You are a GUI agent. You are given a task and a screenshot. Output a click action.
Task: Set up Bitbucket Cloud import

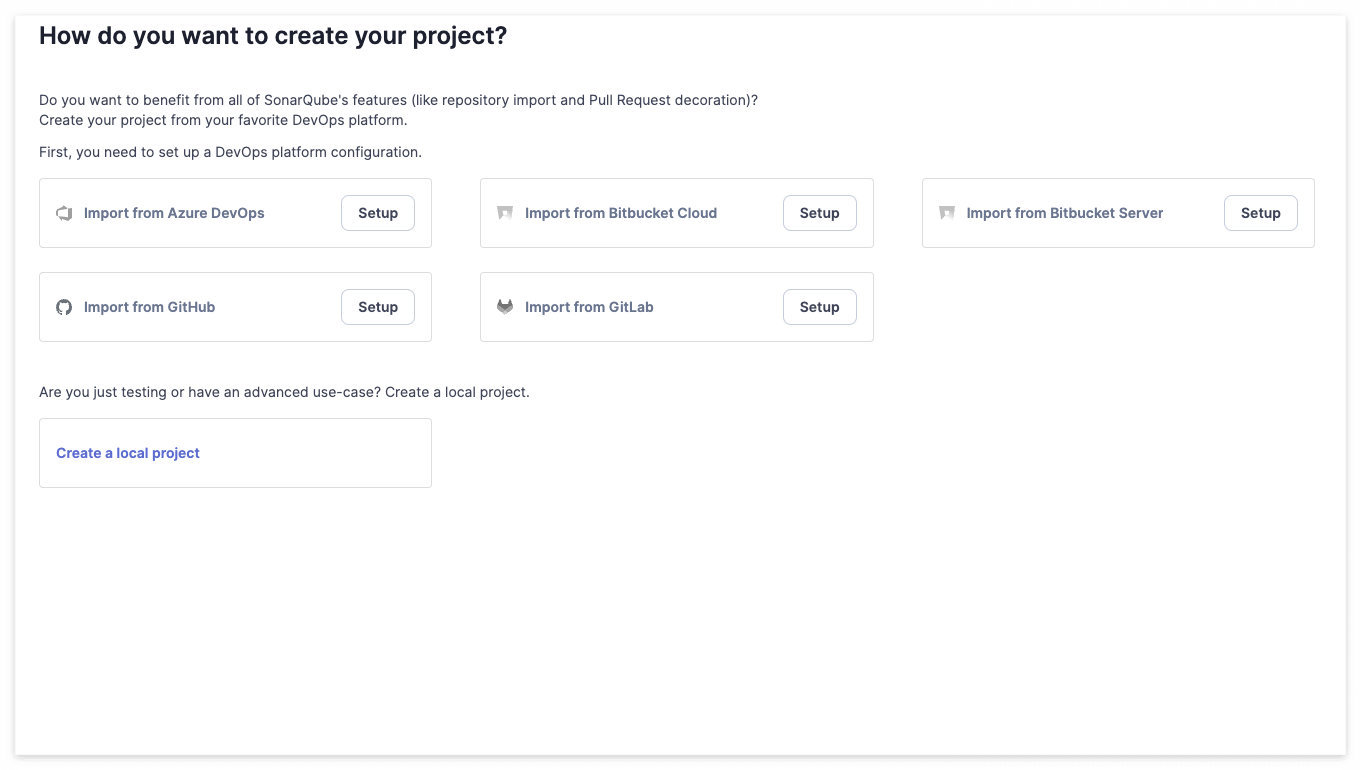point(819,213)
